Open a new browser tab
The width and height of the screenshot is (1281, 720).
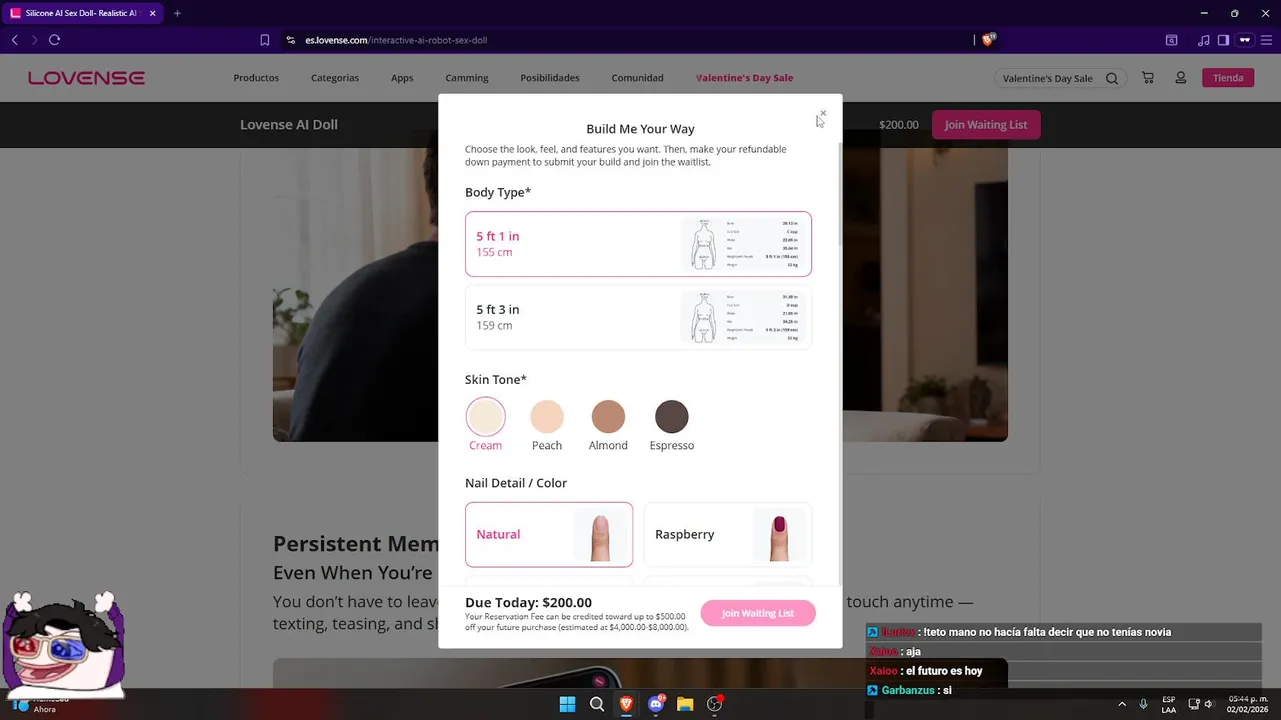(x=177, y=13)
